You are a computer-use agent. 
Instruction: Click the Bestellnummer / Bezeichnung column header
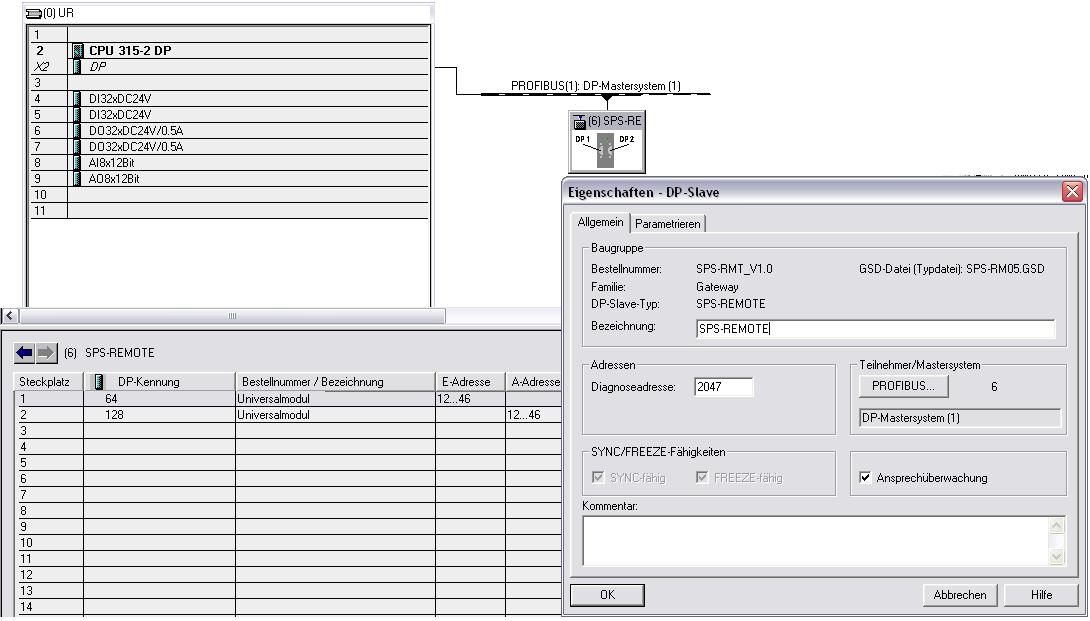pyautogui.click(x=336, y=382)
